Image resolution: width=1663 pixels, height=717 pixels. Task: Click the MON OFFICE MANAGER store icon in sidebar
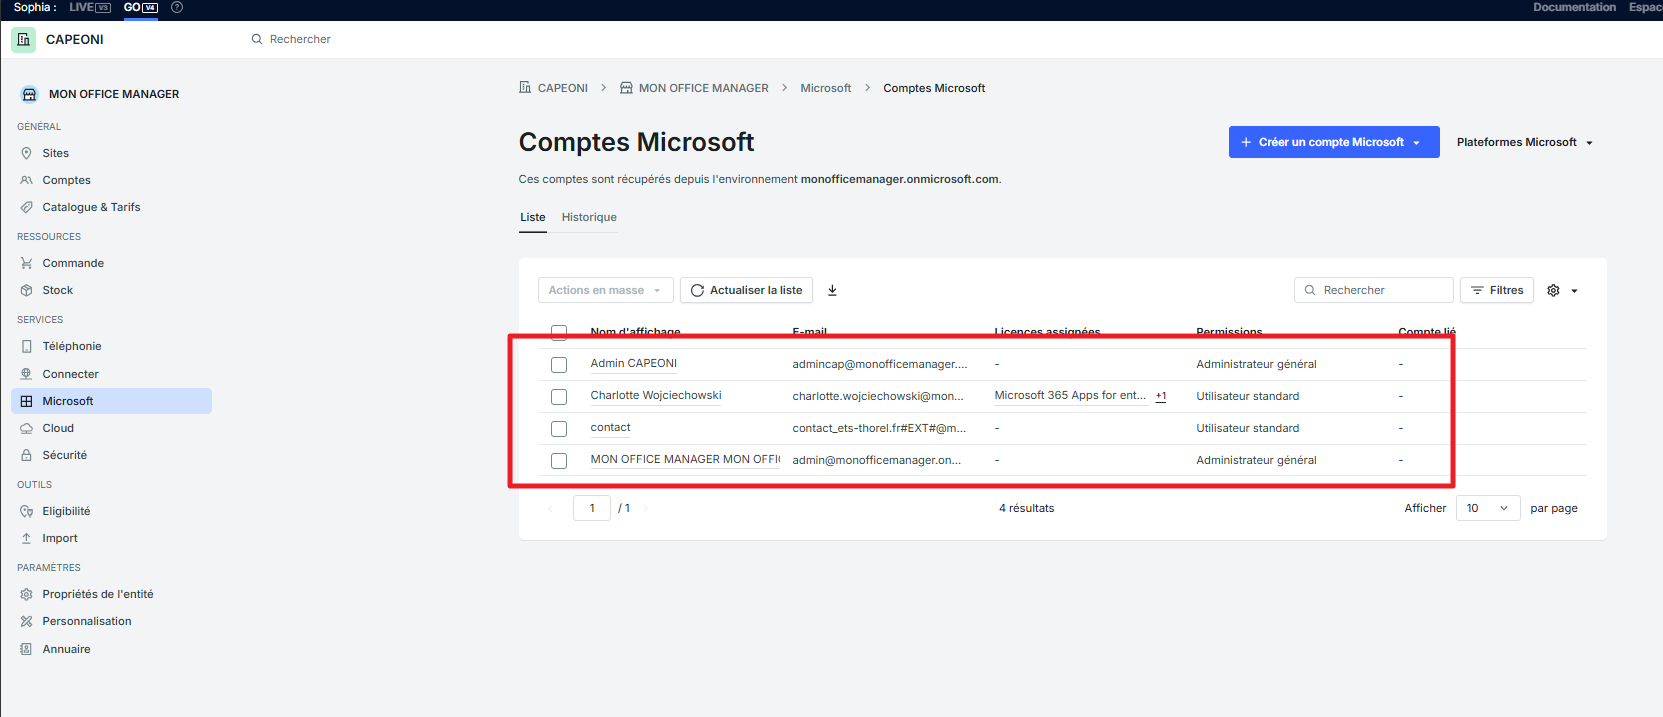click(29, 94)
